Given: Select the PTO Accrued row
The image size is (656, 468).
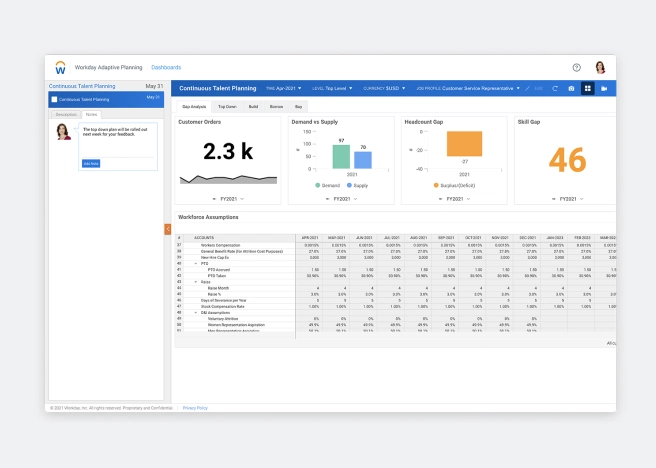Looking at the screenshot, I should (x=395, y=270).
